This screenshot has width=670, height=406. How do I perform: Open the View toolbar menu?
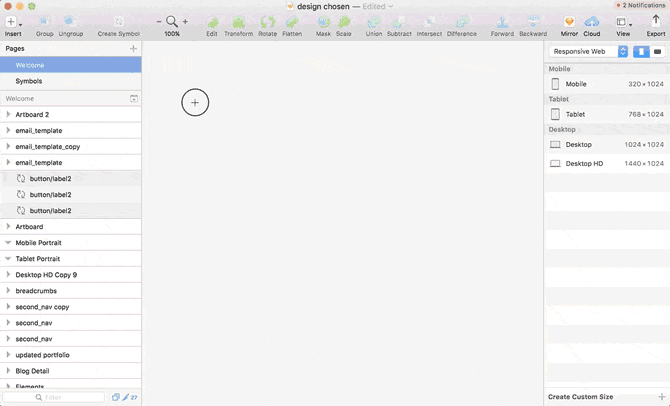623,22
